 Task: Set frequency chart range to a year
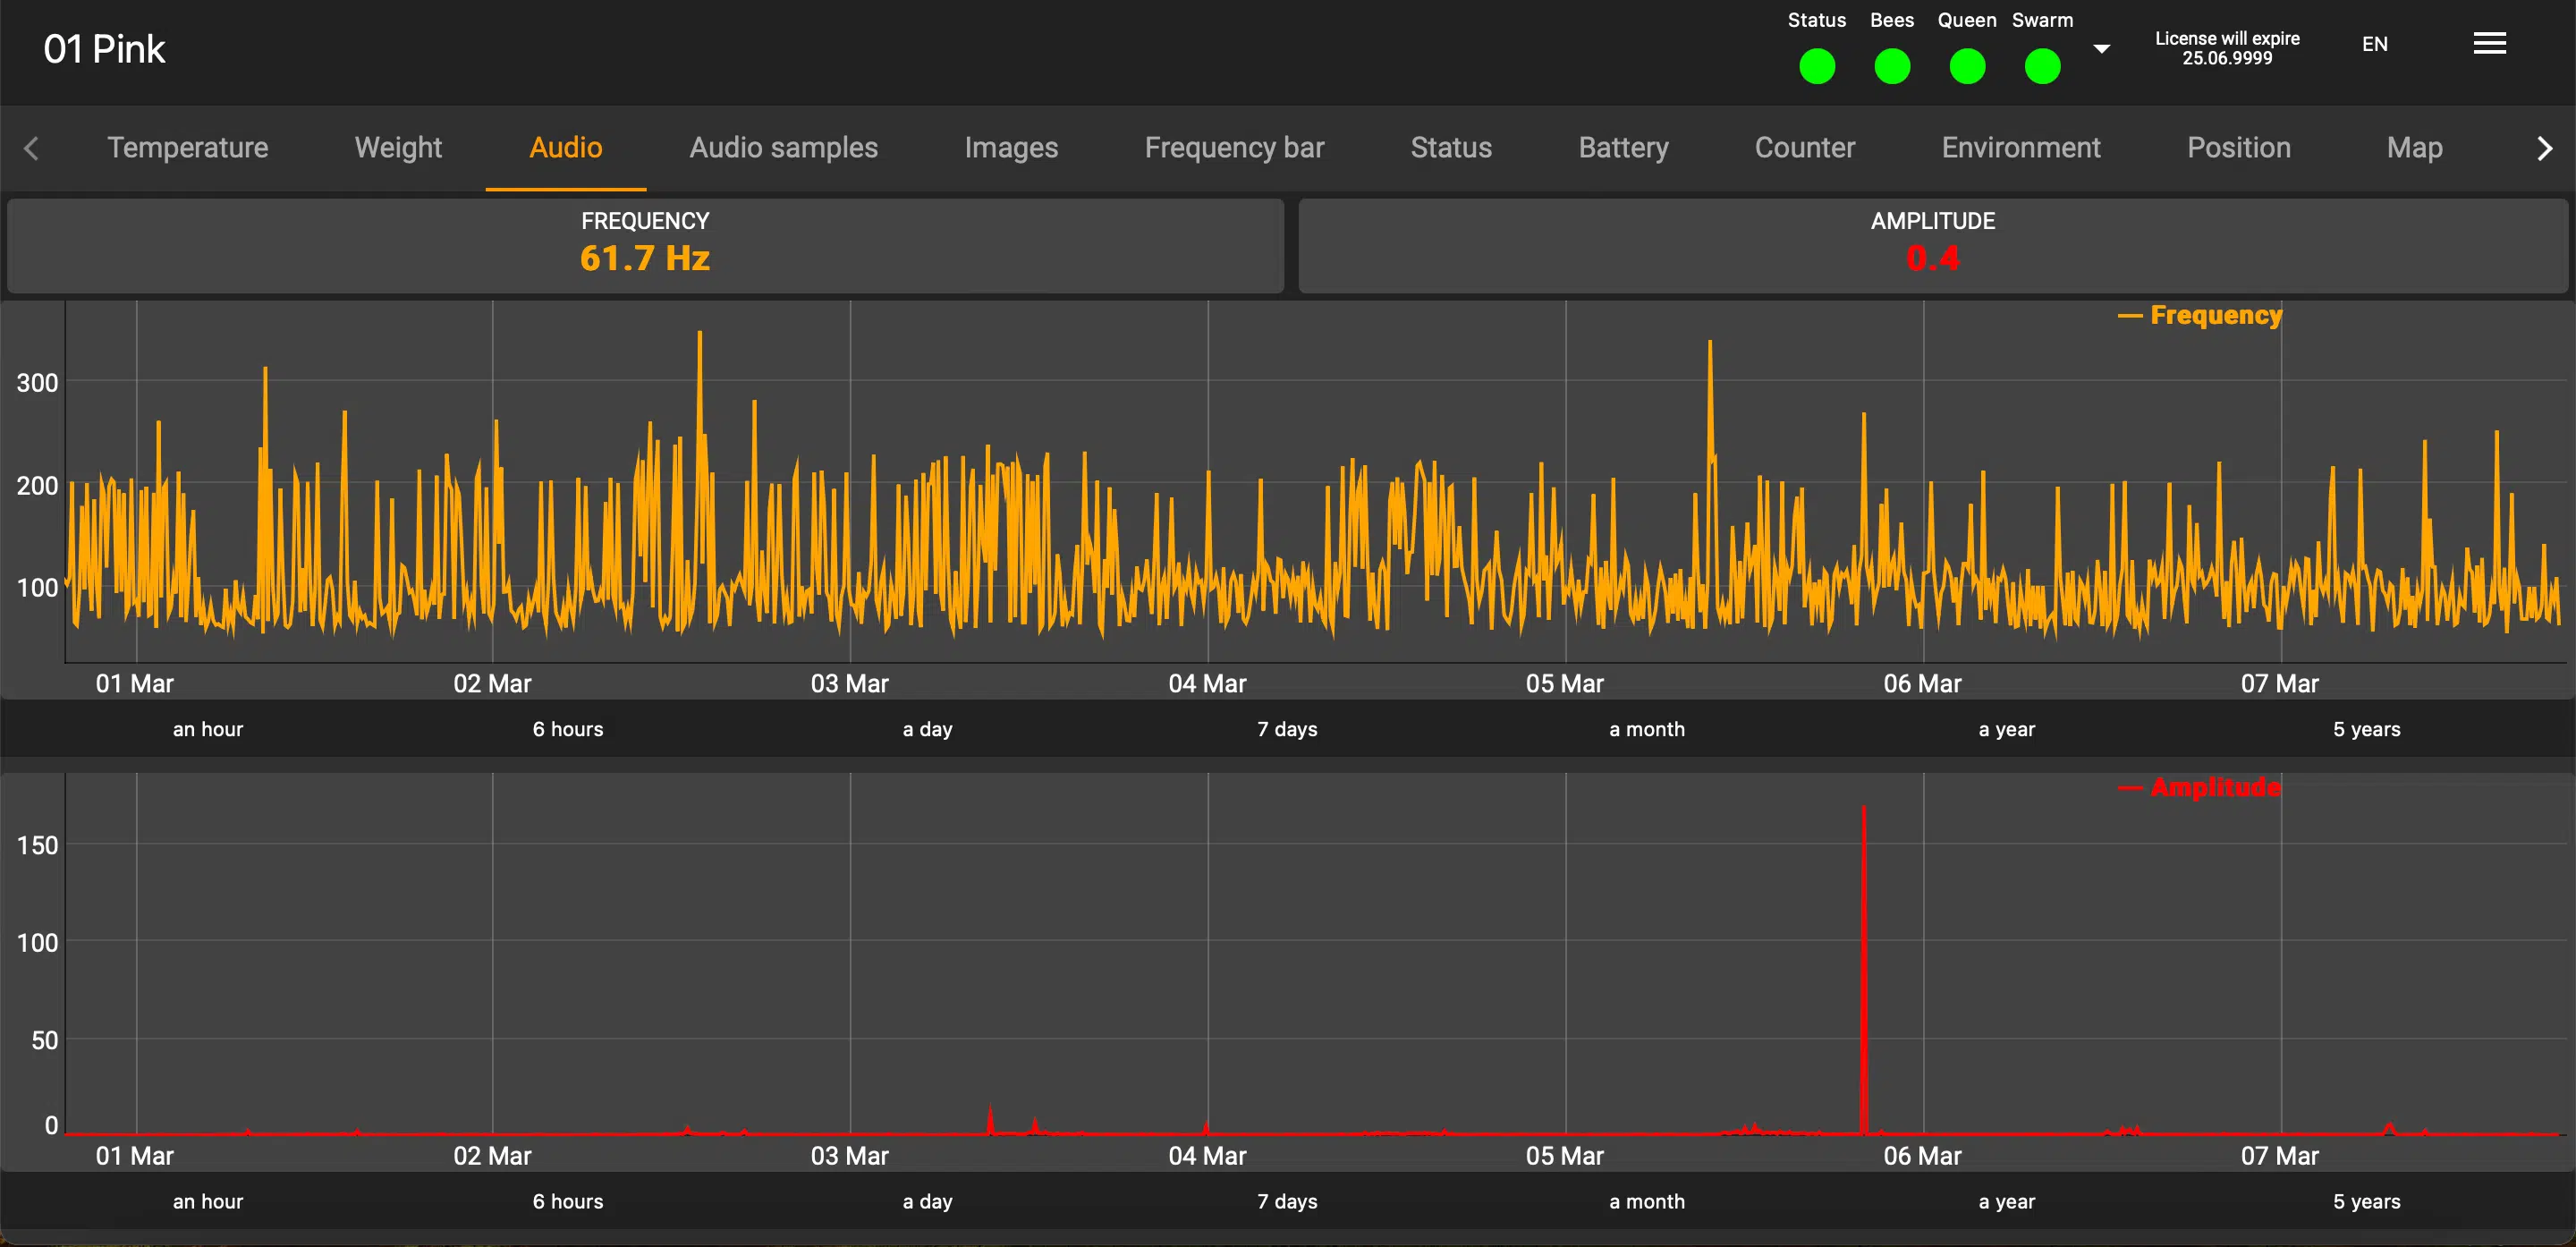click(2007, 729)
